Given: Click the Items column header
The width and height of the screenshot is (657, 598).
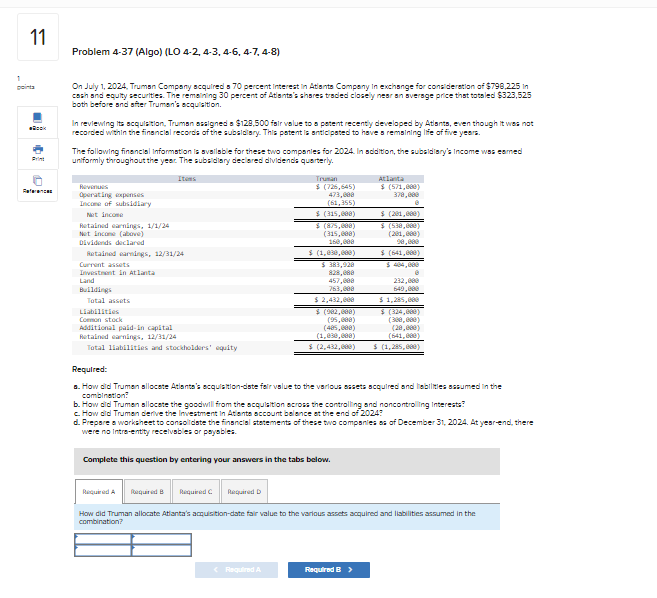Looking at the screenshot, I should coord(186,179).
